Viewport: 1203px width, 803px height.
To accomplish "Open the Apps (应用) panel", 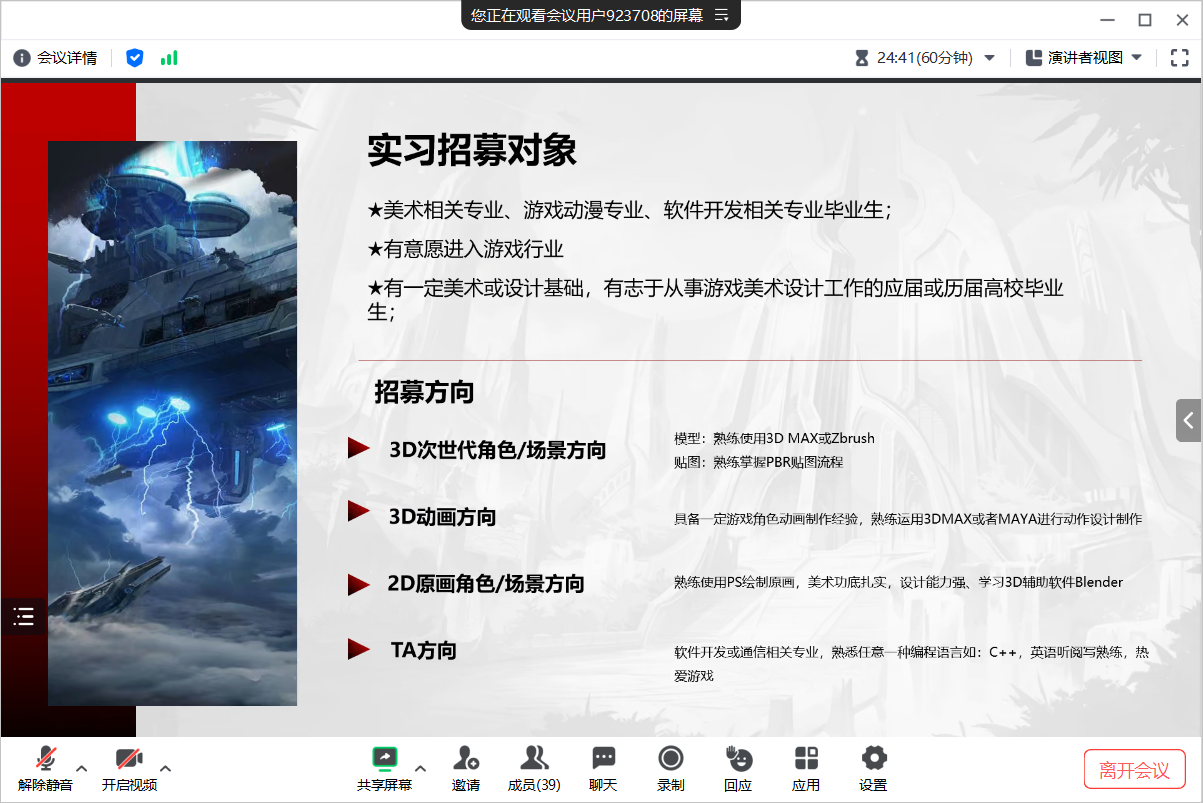I will [x=806, y=768].
